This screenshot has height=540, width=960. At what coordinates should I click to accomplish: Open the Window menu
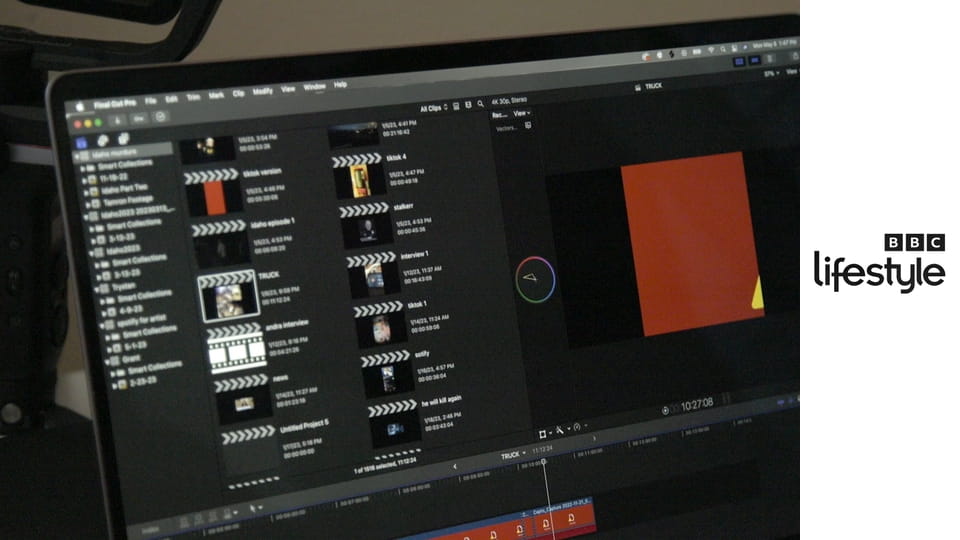[x=314, y=87]
